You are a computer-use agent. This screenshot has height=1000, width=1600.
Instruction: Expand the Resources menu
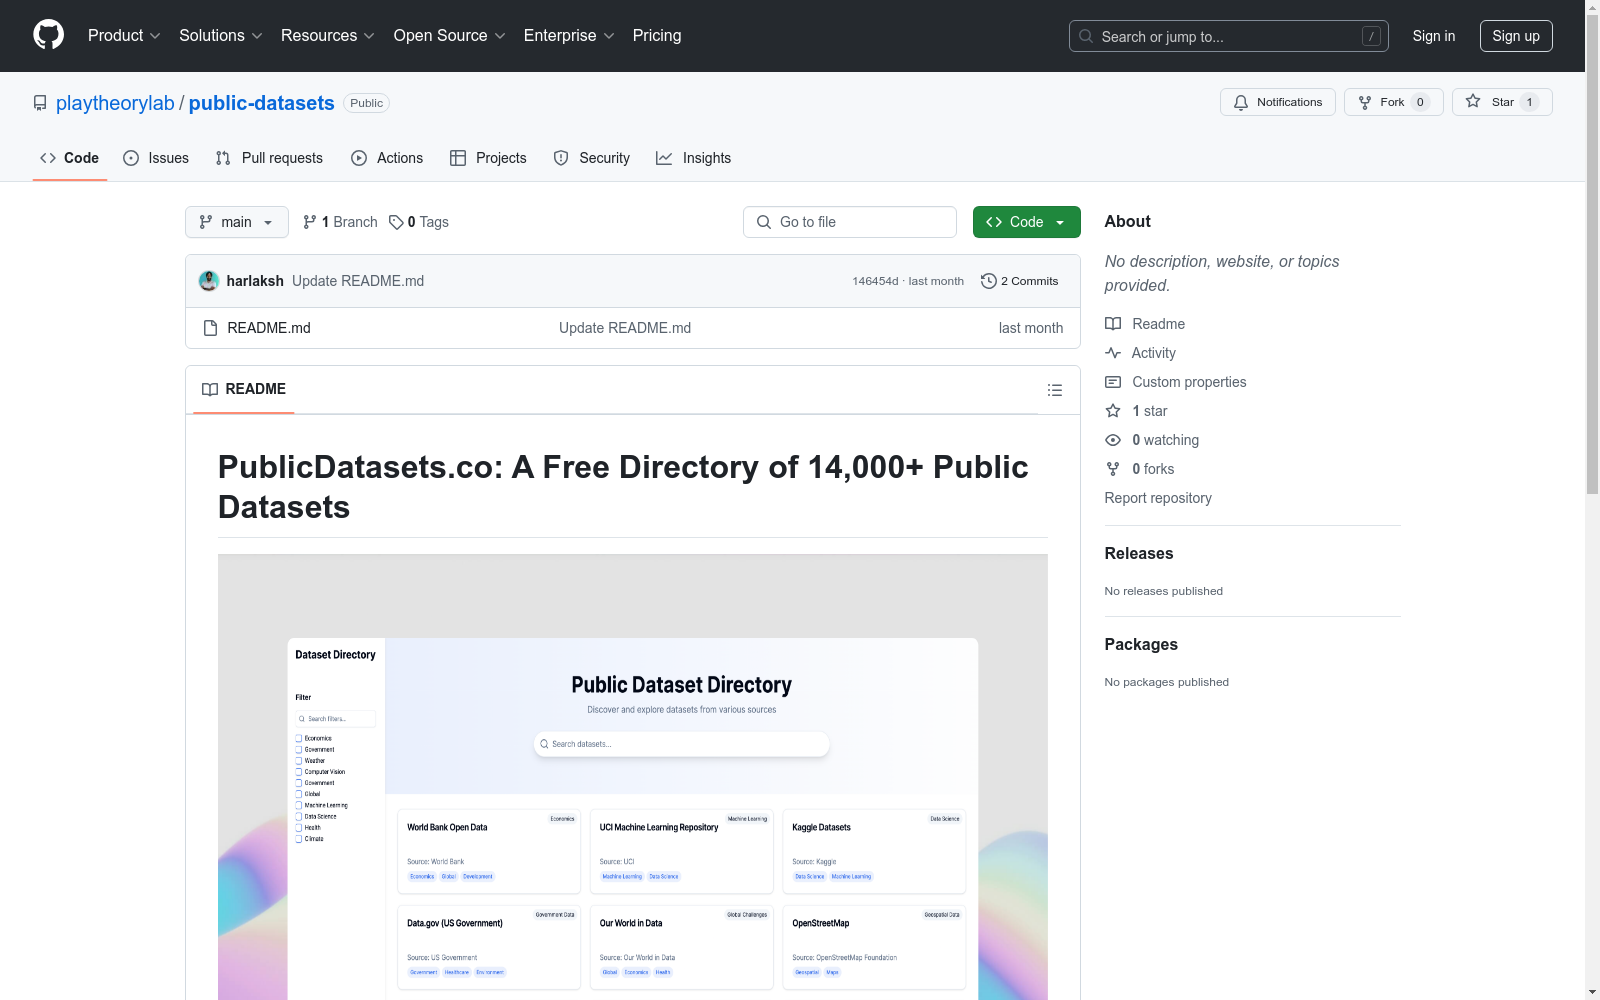pos(328,36)
